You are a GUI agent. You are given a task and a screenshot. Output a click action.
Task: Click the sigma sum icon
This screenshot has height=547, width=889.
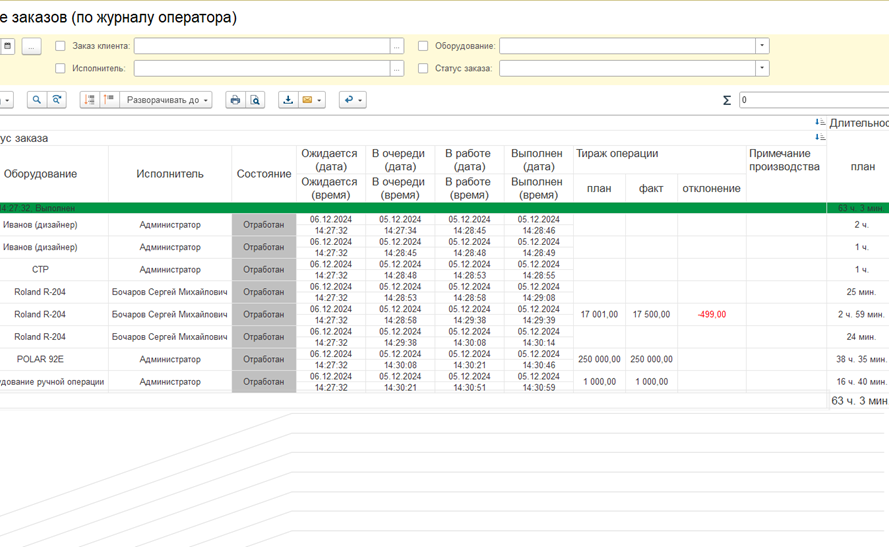(726, 100)
